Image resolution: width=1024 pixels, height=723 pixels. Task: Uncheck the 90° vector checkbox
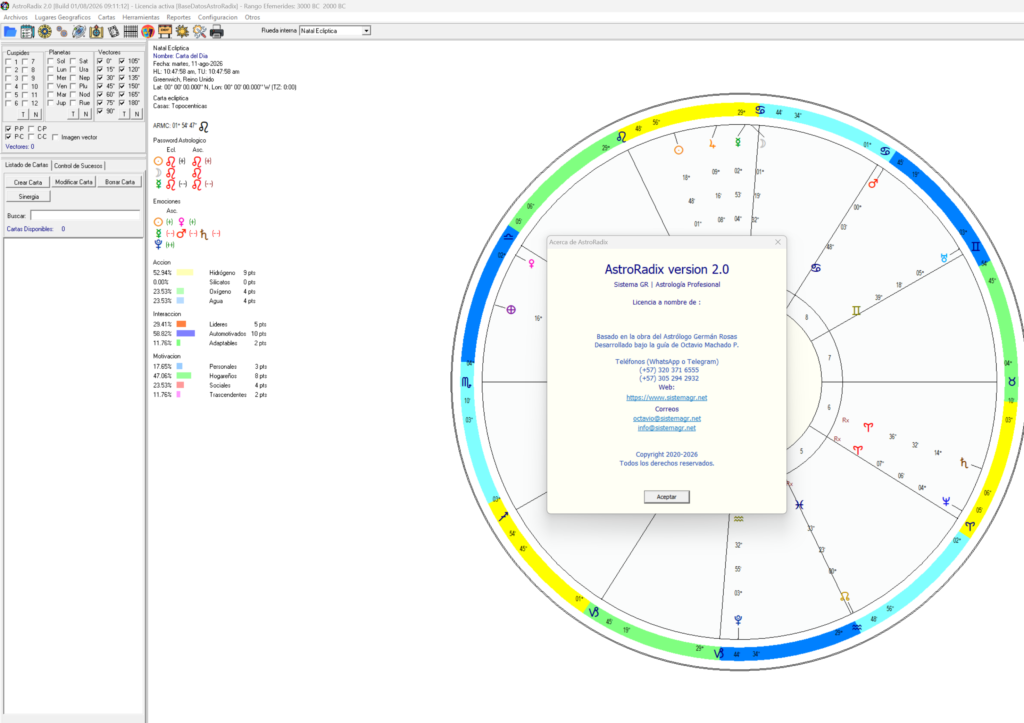tap(100, 111)
